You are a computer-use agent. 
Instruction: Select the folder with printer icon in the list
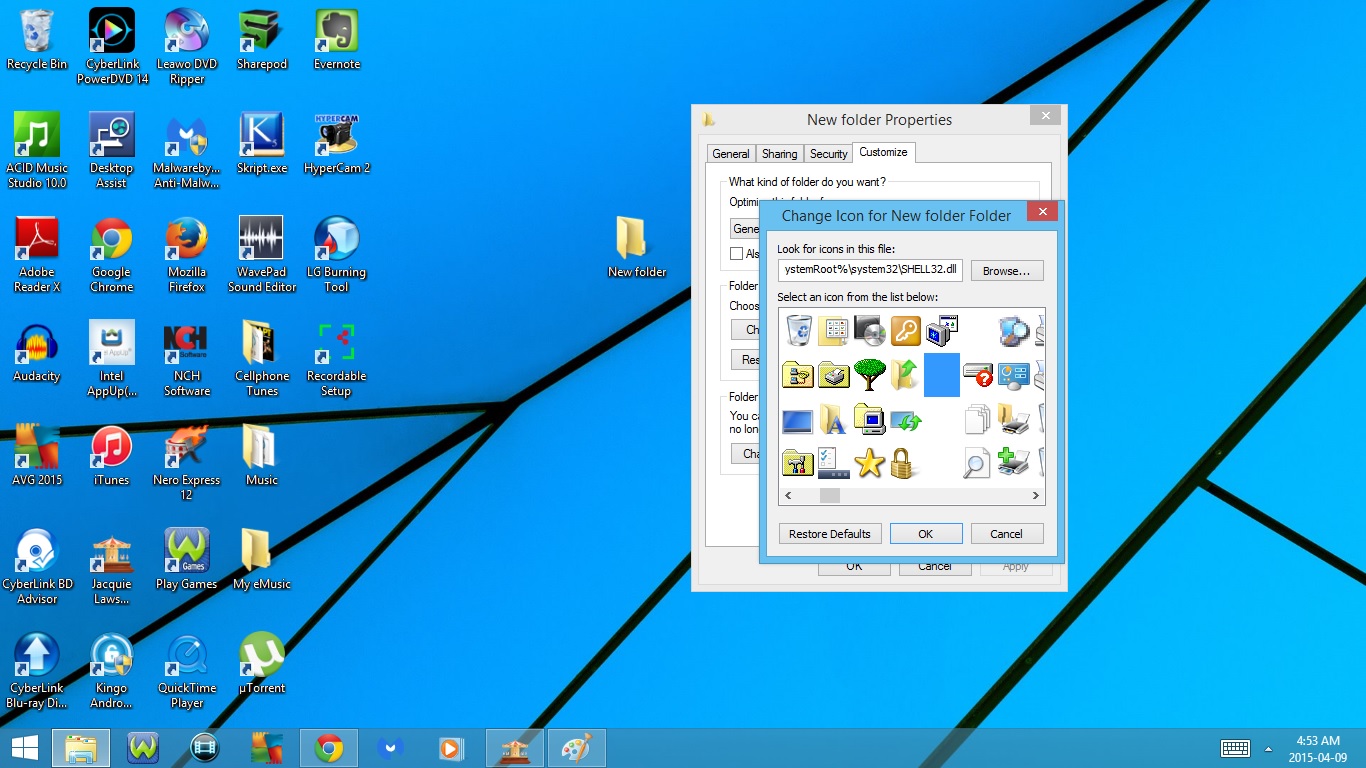tap(1013, 418)
